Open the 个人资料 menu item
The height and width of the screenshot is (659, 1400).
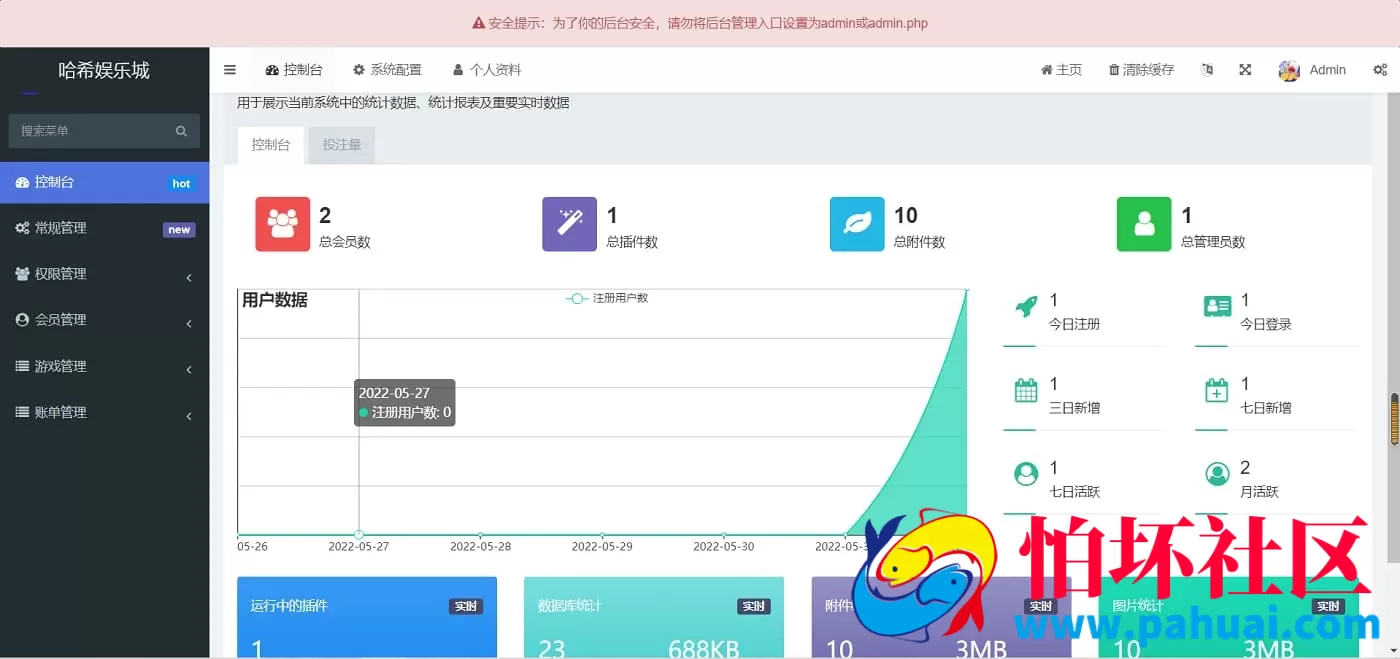(x=486, y=69)
